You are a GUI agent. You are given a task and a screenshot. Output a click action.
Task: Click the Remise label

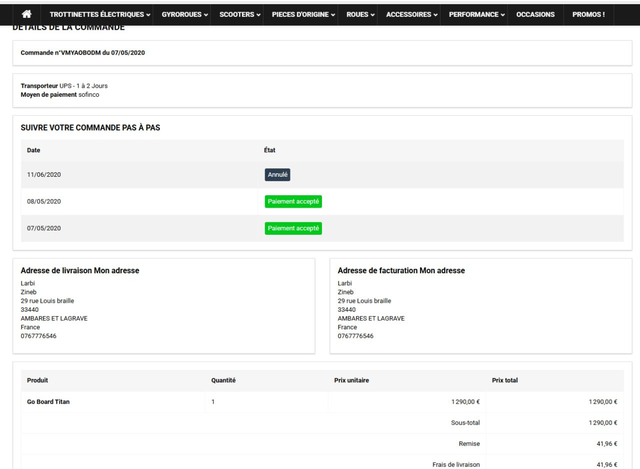click(x=469, y=444)
